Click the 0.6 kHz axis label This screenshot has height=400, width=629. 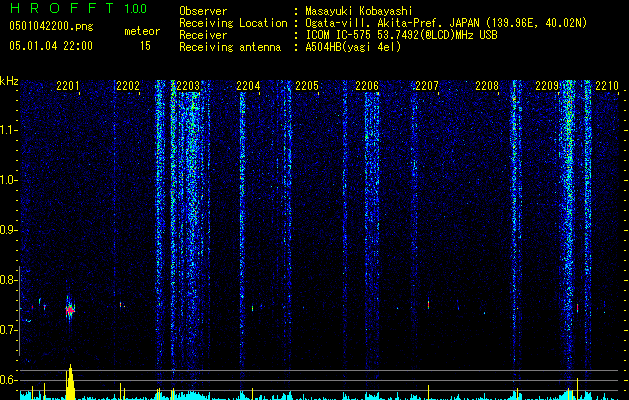[x=8, y=380]
